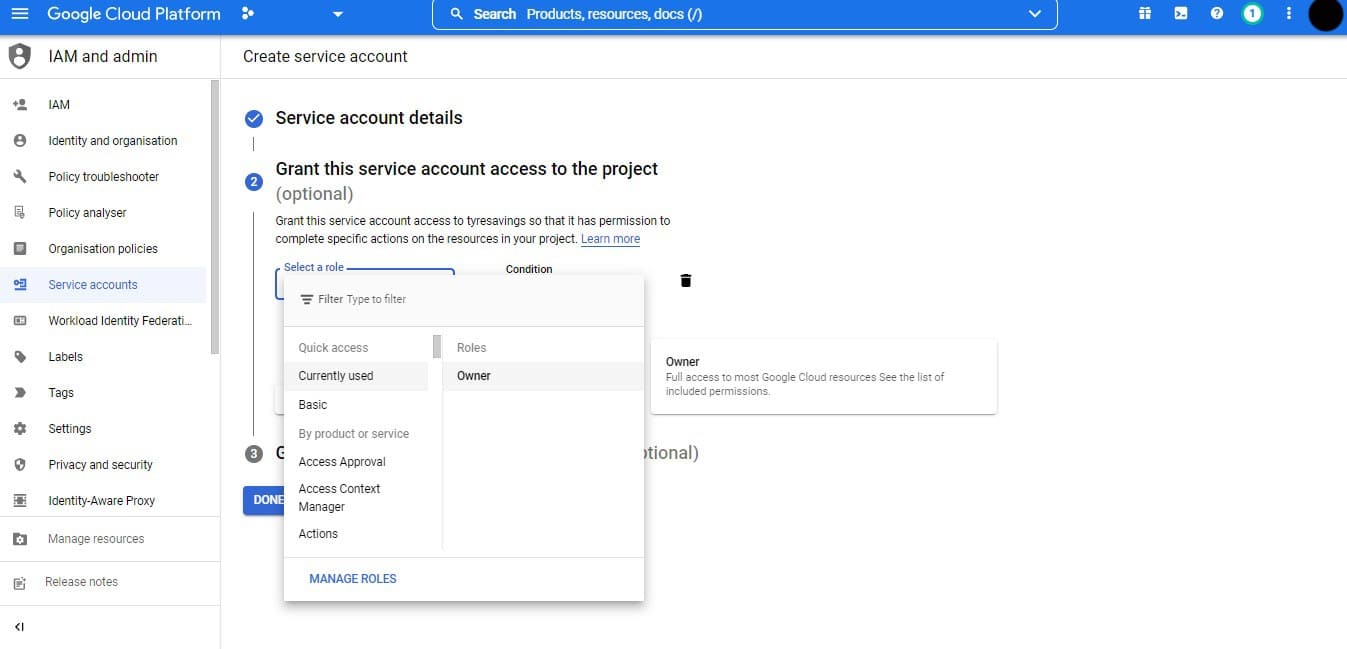This screenshot has width=1347, height=649.
Task: Open Tags in sidebar
Action: (x=61, y=393)
